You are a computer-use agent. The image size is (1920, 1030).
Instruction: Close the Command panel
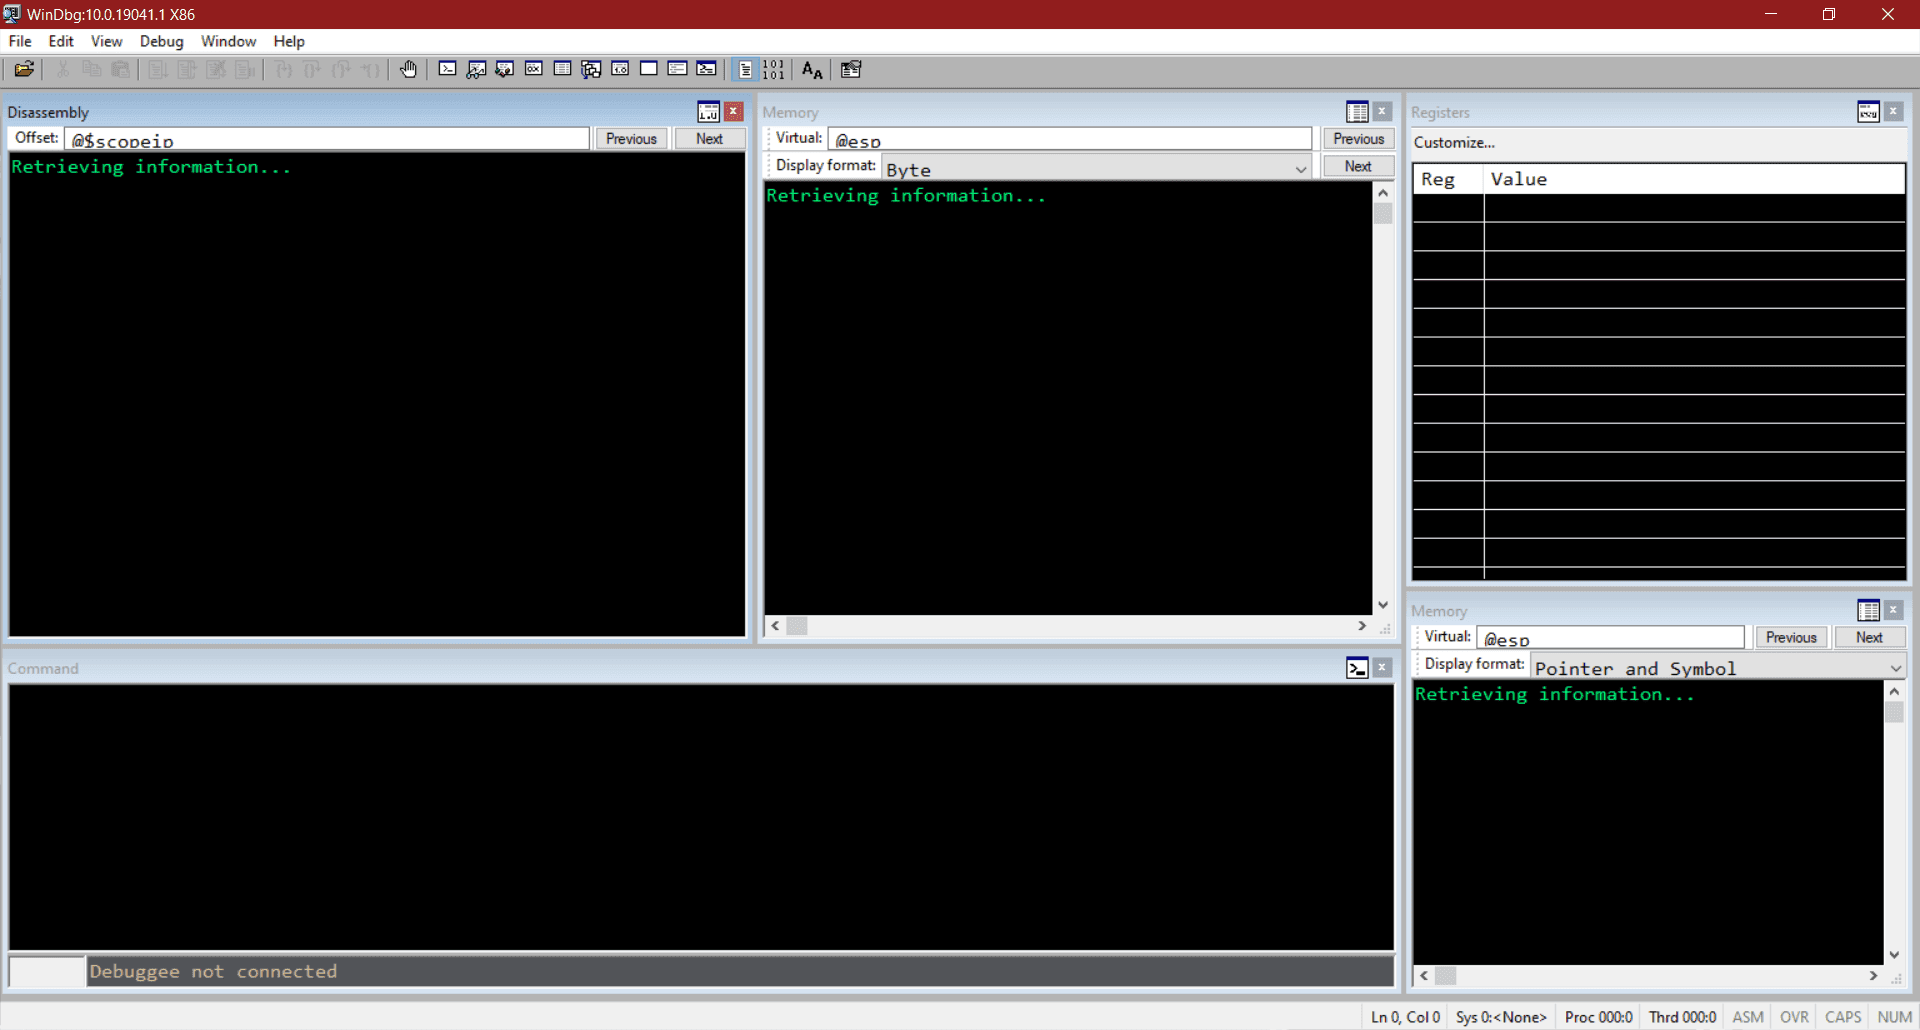tap(1383, 668)
